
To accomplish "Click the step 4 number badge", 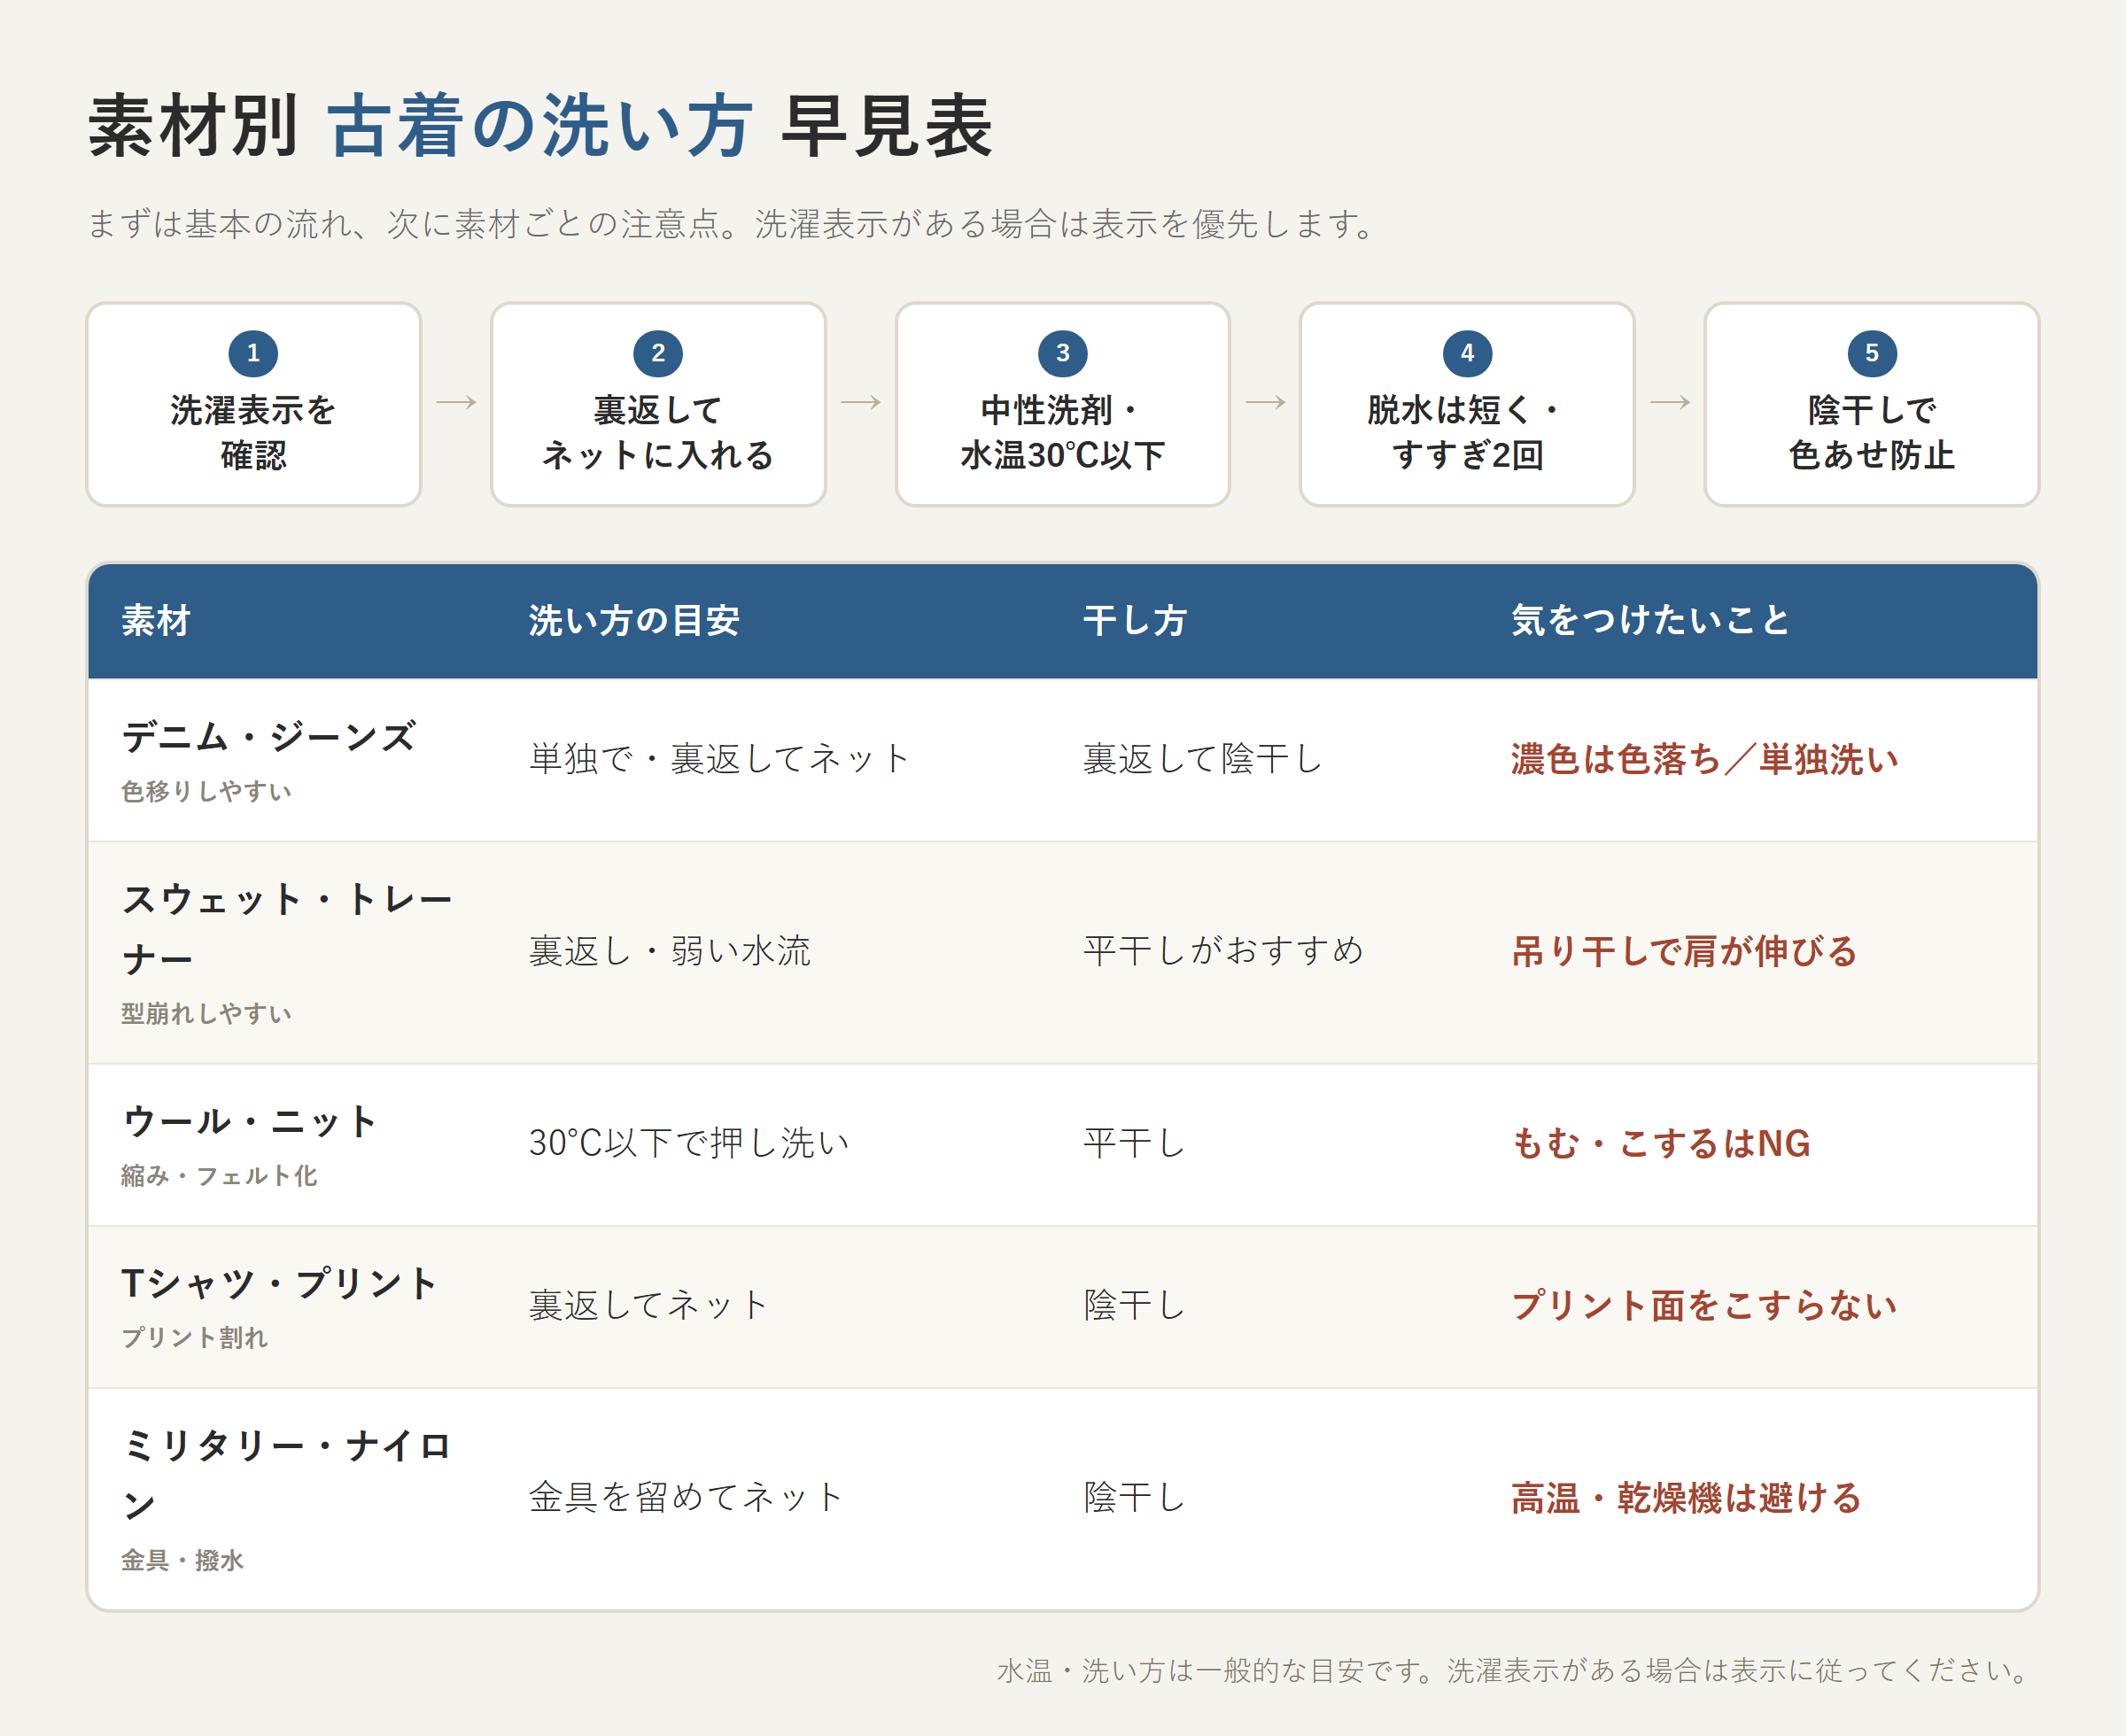I will pyautogui.click(x=1467, y=353).
